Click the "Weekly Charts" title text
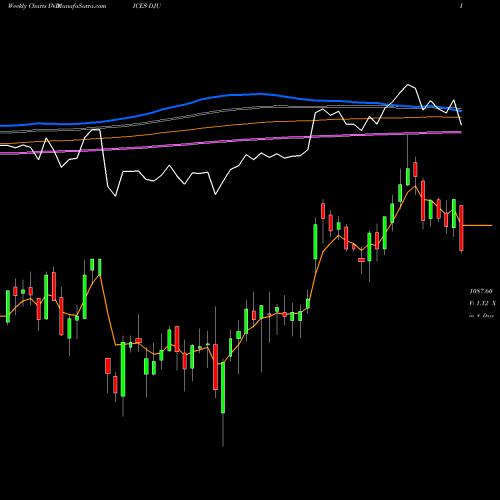The image size is (500, 500). coord(27,6)
